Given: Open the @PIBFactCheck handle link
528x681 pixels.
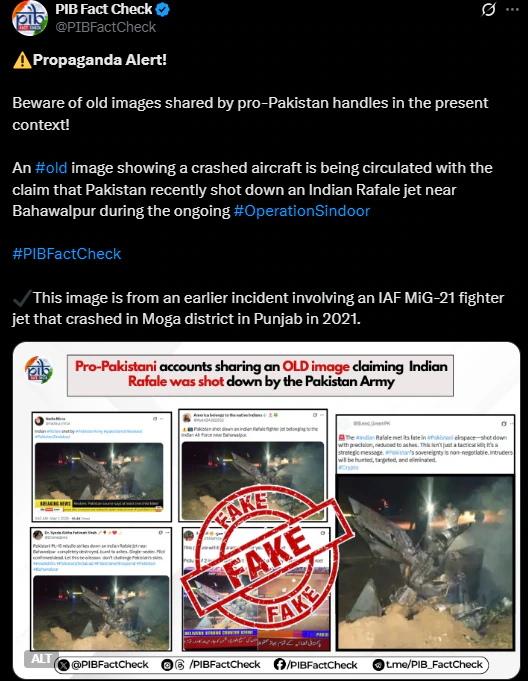Looking at the screenshot, I should click(106, 27).
